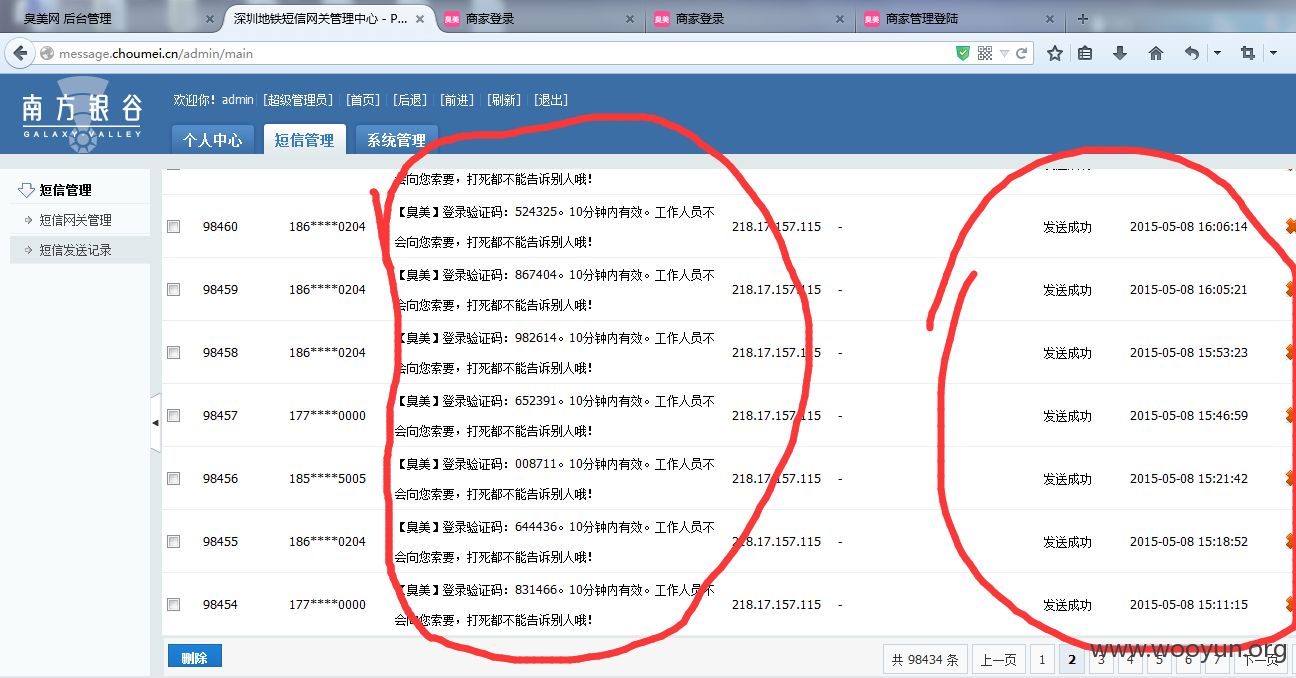The width and height of the screenshot is (1296, 678).
Task: Open address bar history dropdown arrow
Action: pos(1004,53)
